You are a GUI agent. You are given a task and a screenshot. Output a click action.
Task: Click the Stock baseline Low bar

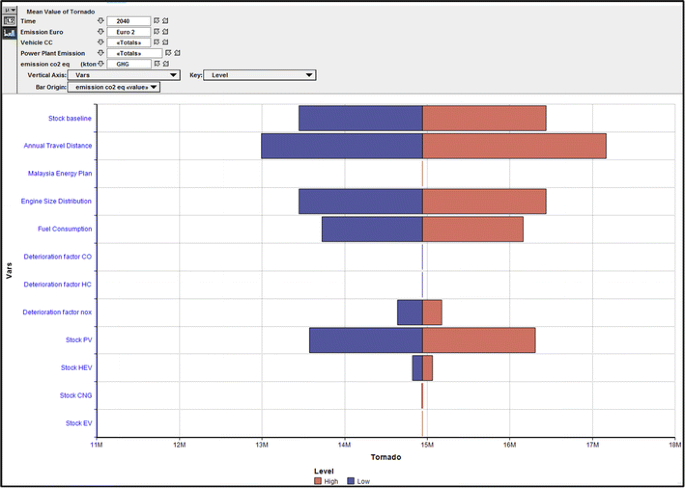pos(360,118)
